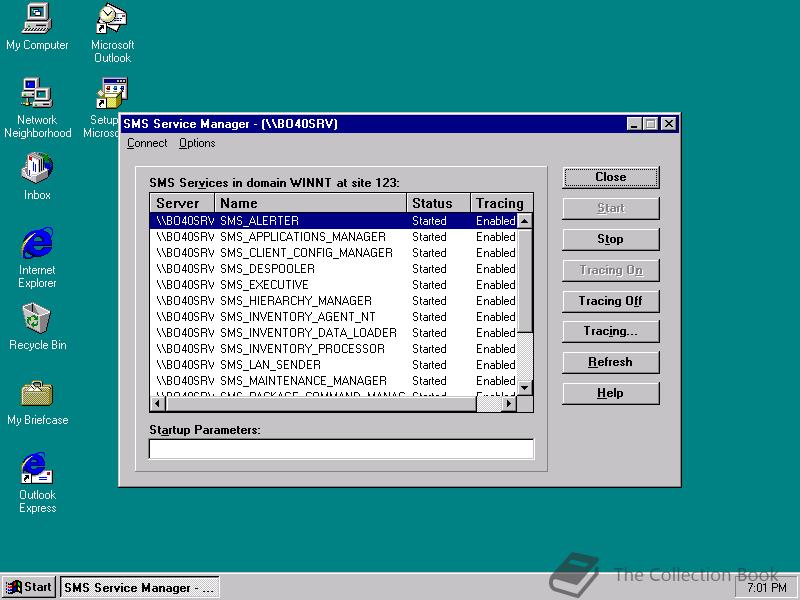Click the list's scroll down arrow

[525, 388]
